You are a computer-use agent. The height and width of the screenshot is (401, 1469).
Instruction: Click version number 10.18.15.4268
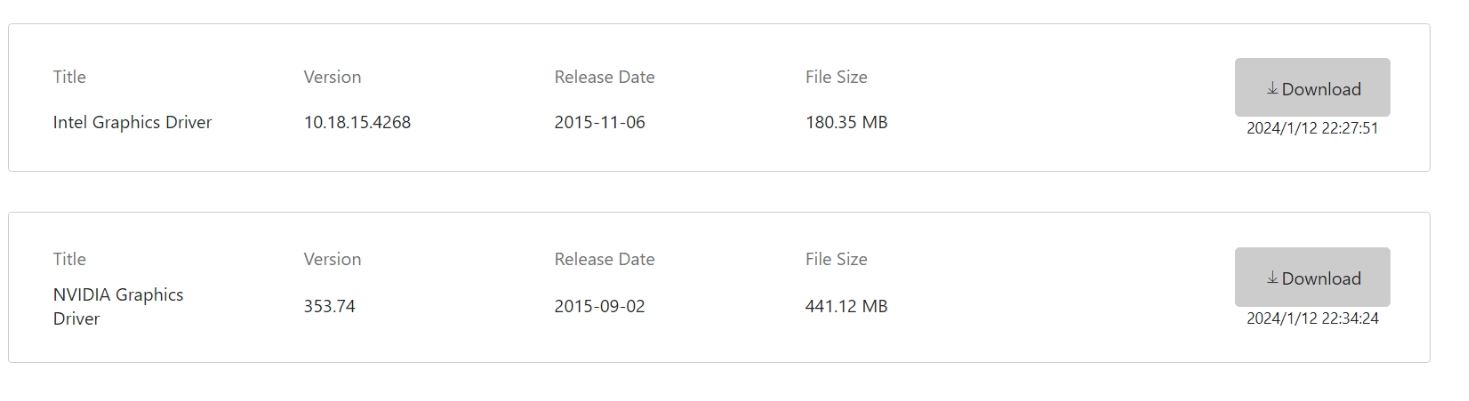(x=357, y=123)
